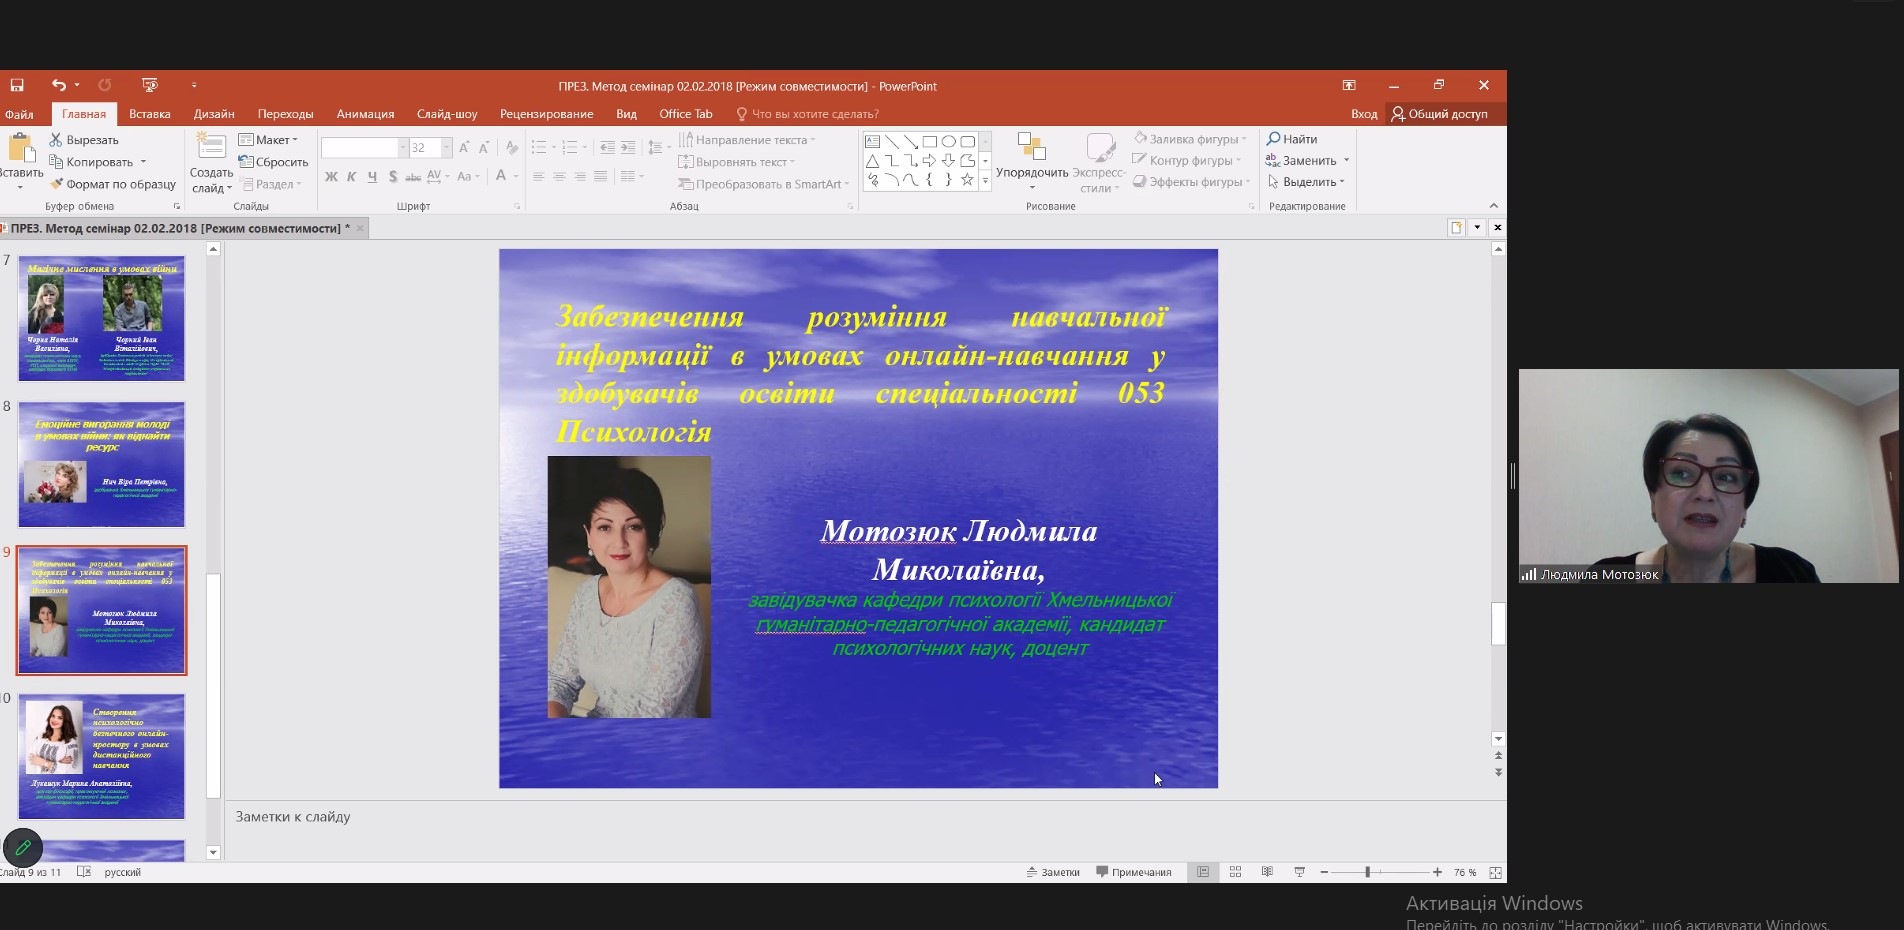Image resolution: width=1904 pixels, height=930 pixels.
Task: Toggle Normal view button in status bar
Action: click(x=1203, y=872)
